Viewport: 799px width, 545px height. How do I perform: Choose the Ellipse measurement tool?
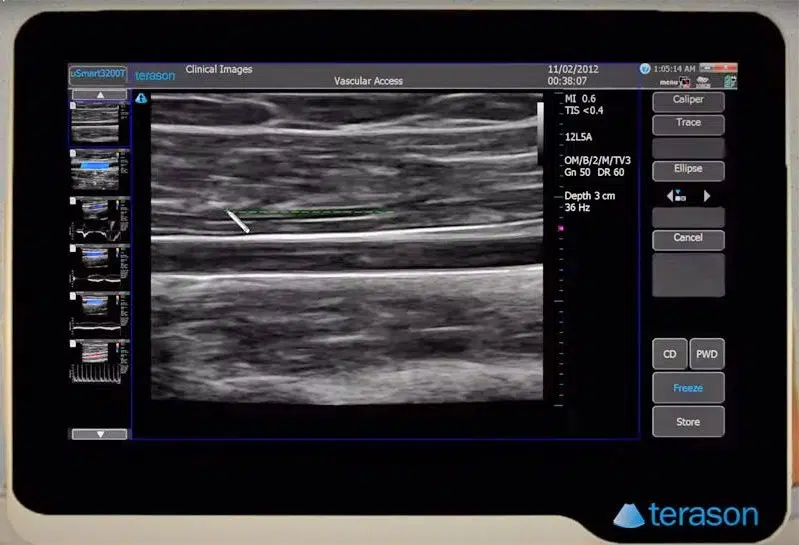coord(688,169)
